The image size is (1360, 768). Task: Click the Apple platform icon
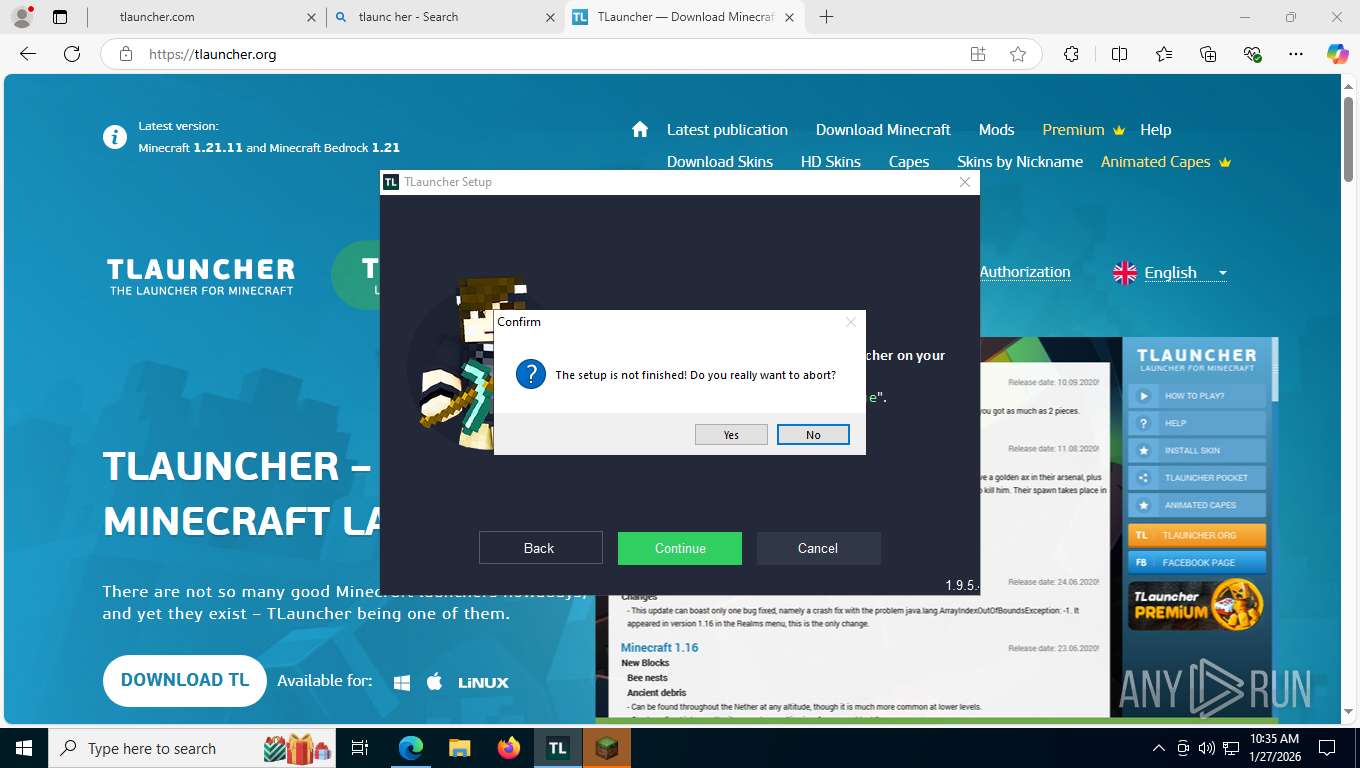[x=434, y=681]
